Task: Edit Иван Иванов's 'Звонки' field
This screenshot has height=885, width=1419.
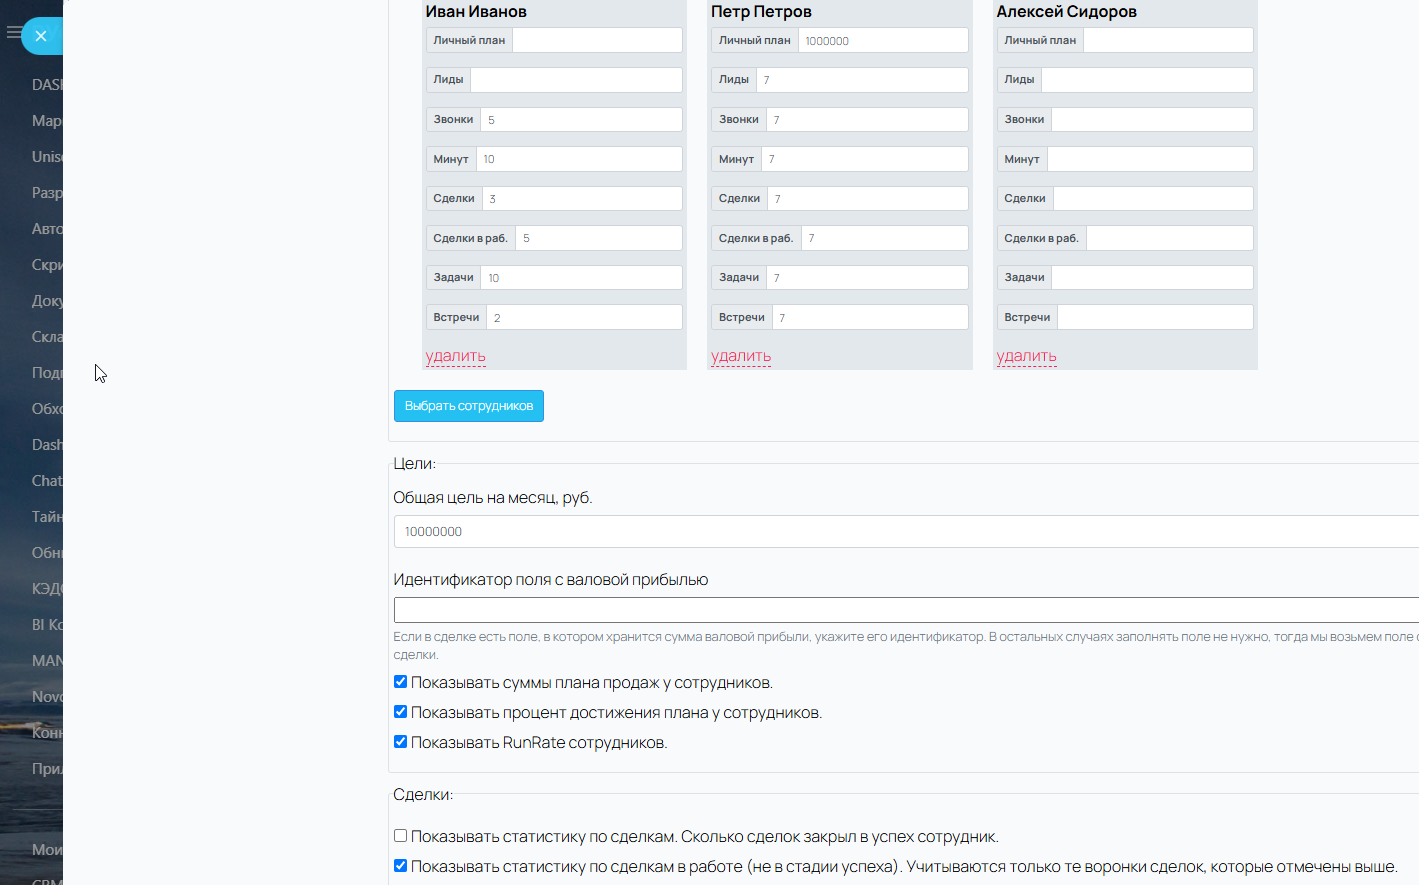Action: pyautogui.click(x=582, y=119)
